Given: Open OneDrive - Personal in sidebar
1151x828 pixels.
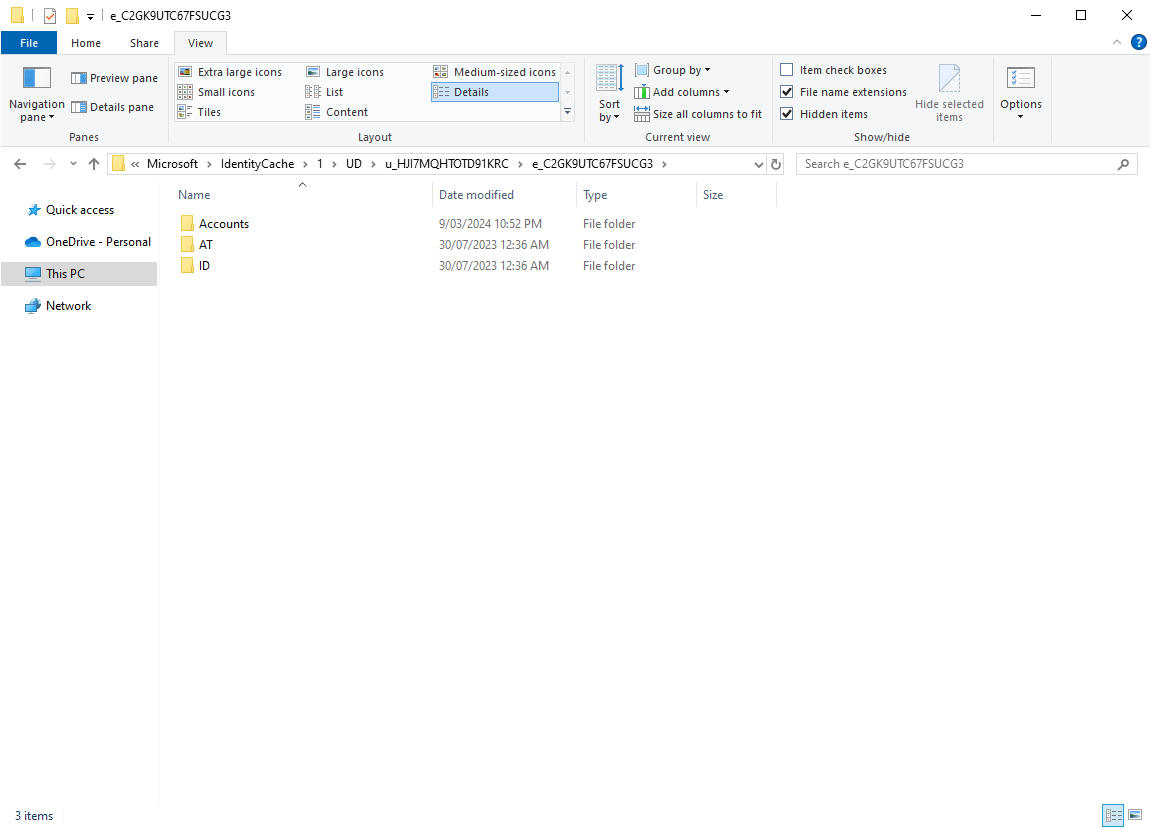Looking at the screenshot, I should pos(95,241).
